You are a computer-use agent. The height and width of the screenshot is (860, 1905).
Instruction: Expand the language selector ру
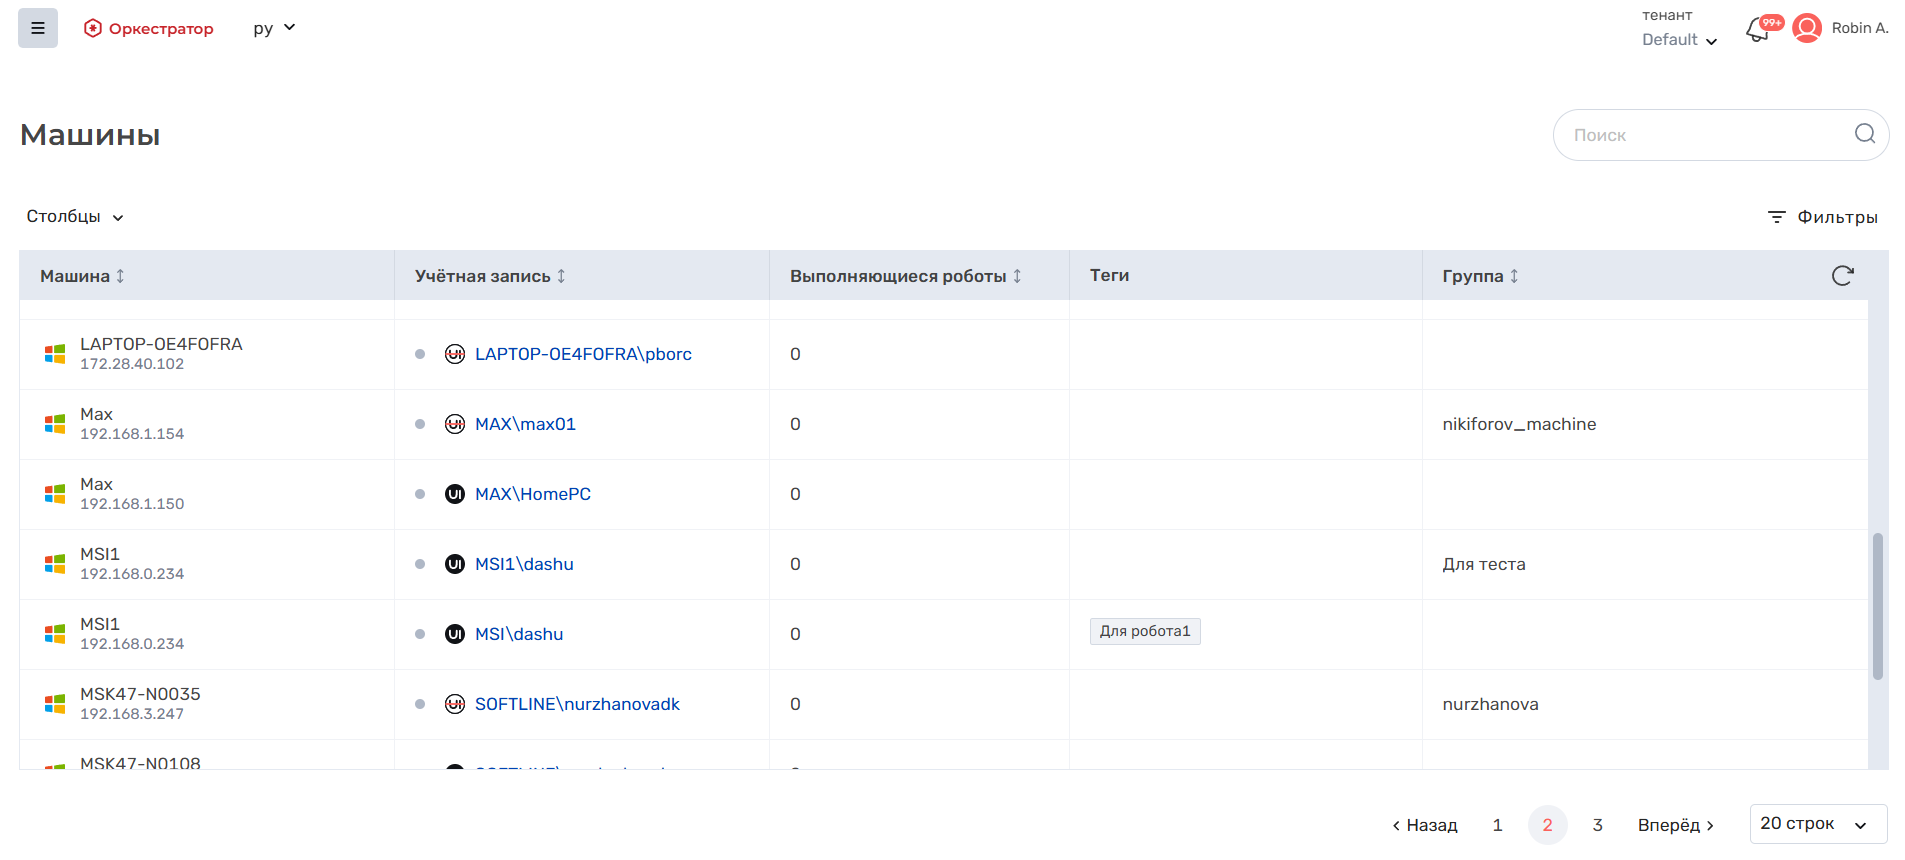[274, 28]
